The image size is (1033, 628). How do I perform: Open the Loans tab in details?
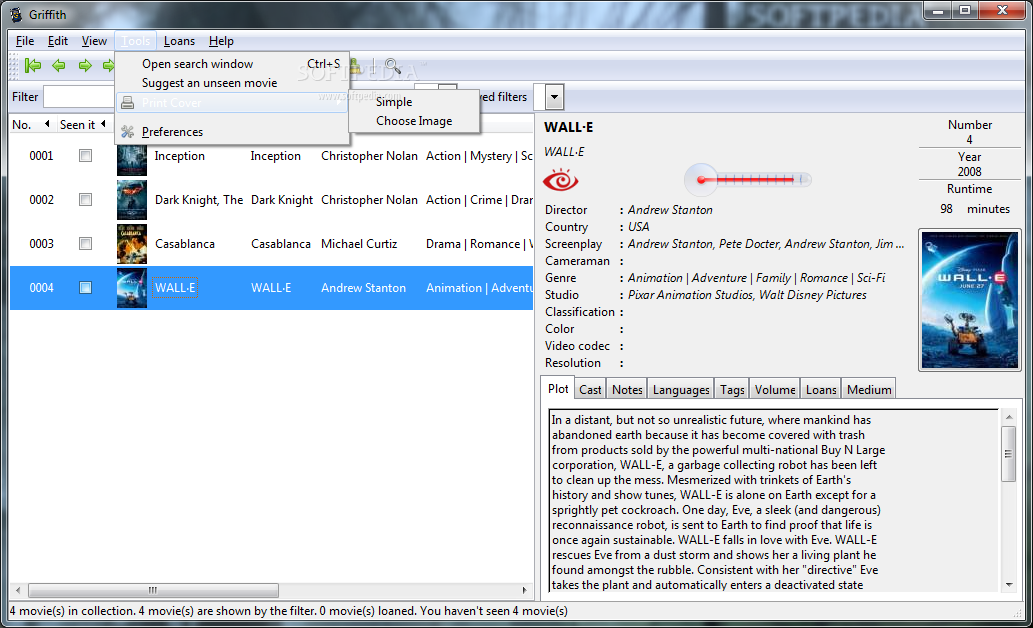click(x=821, y=389)
